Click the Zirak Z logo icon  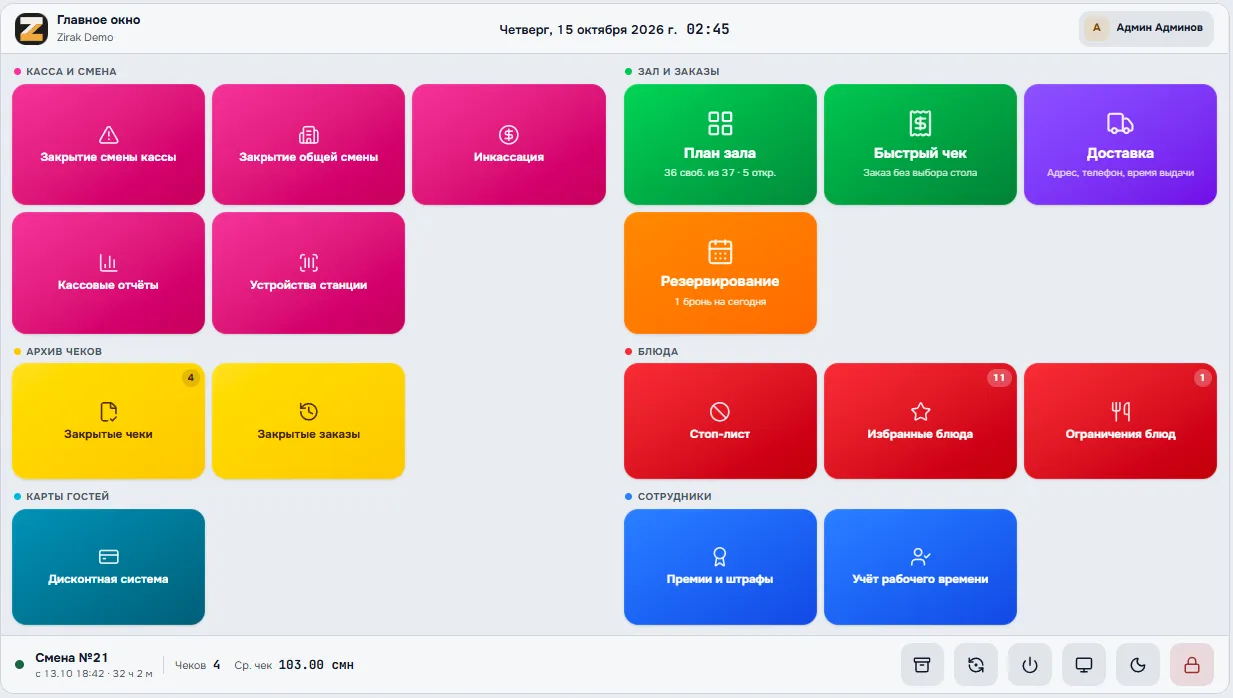(31, 29)
